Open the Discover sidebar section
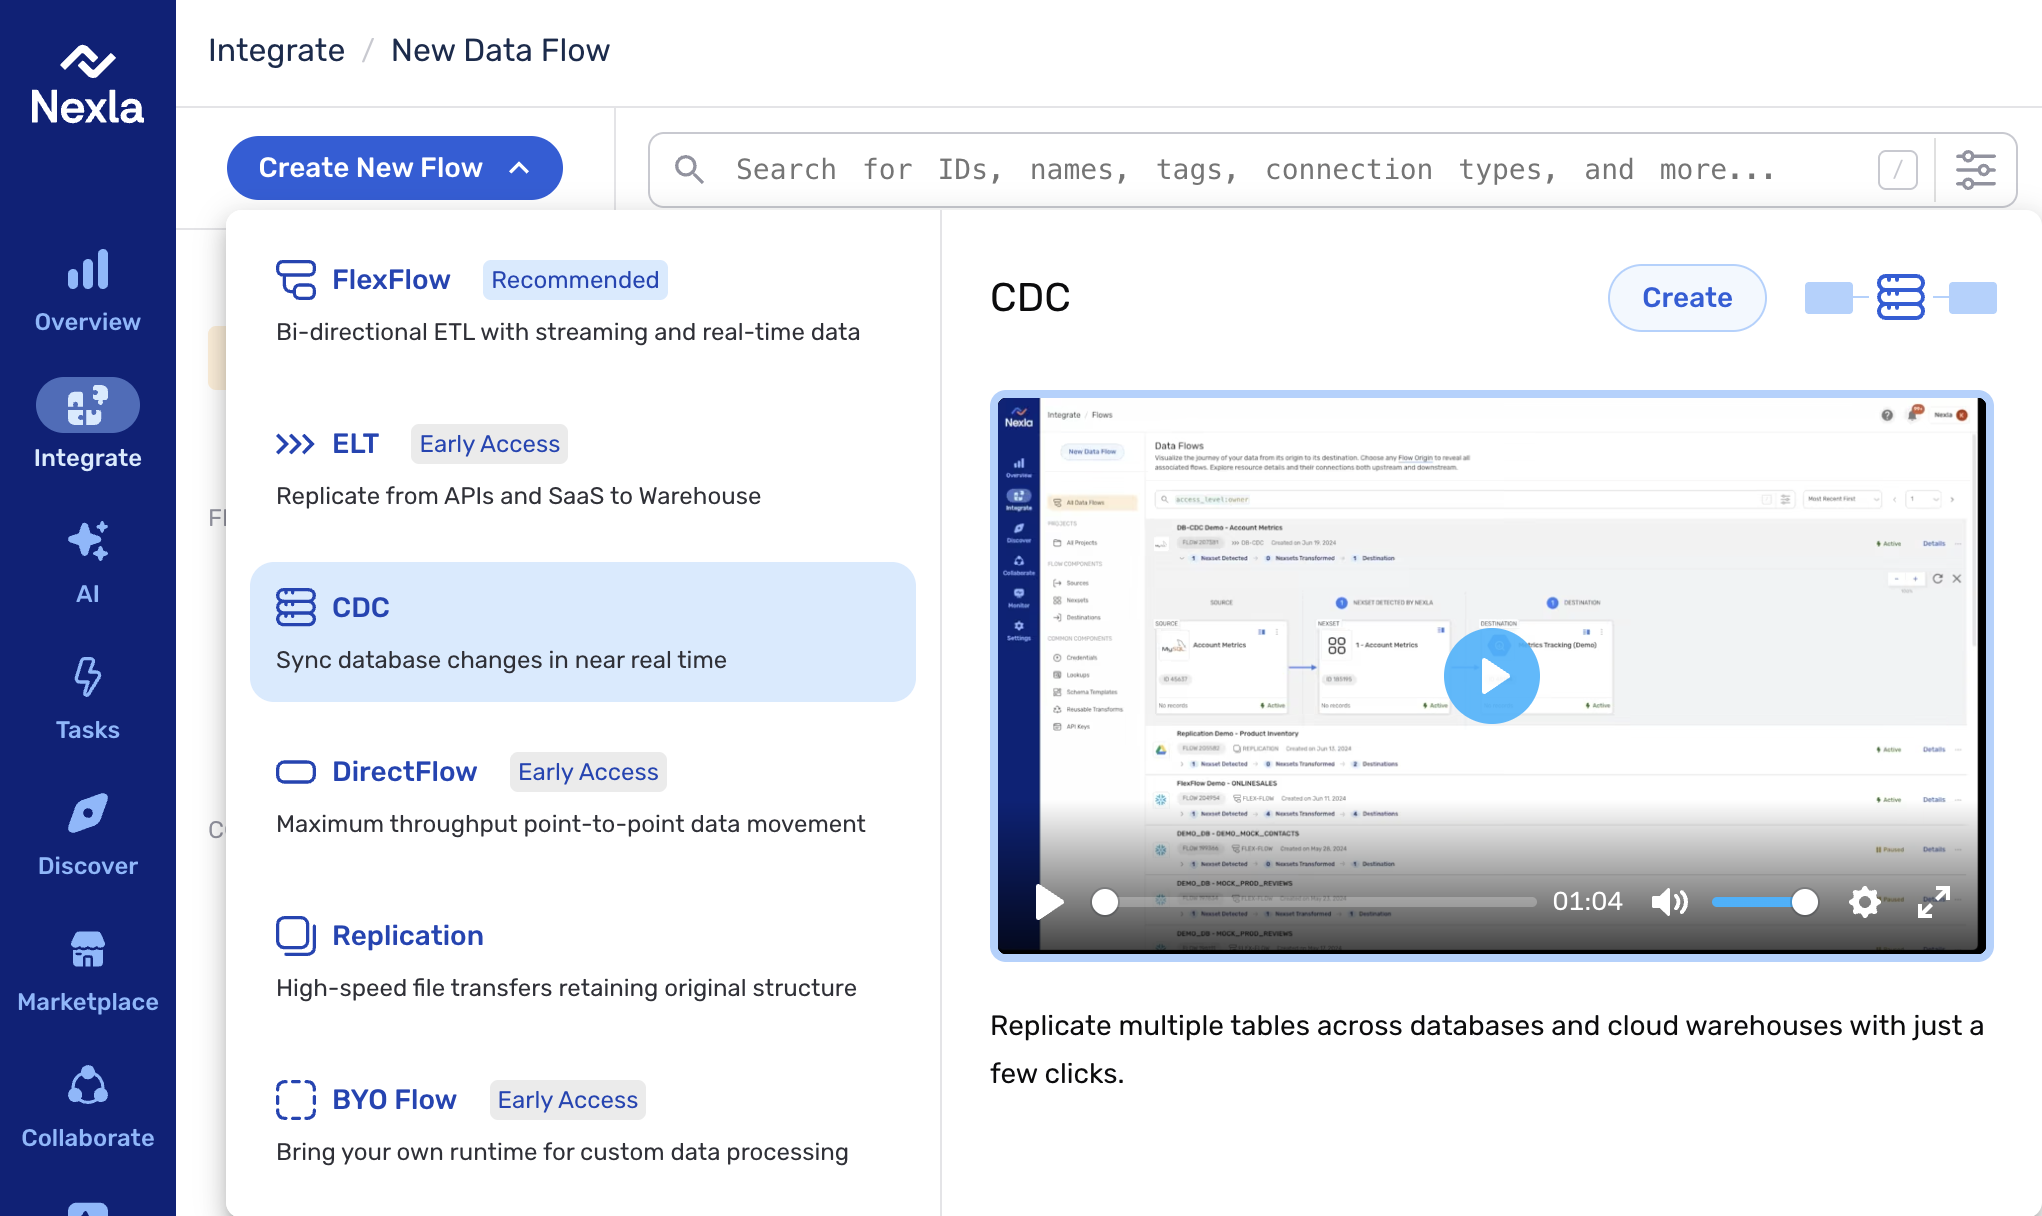The image size is (2042, 1216). pyautogui.click(x=88, y=834)
